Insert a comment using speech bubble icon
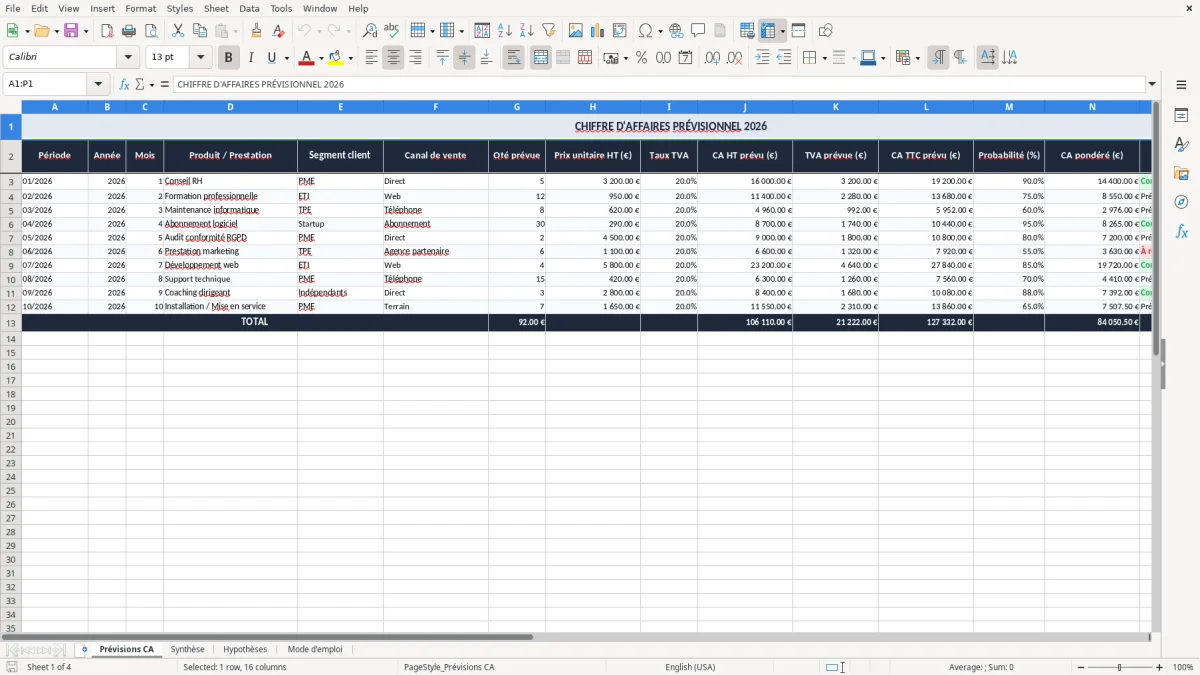The height and width of the screenshot is (675, 1200). pyautogui.click(x=698, y=31)
